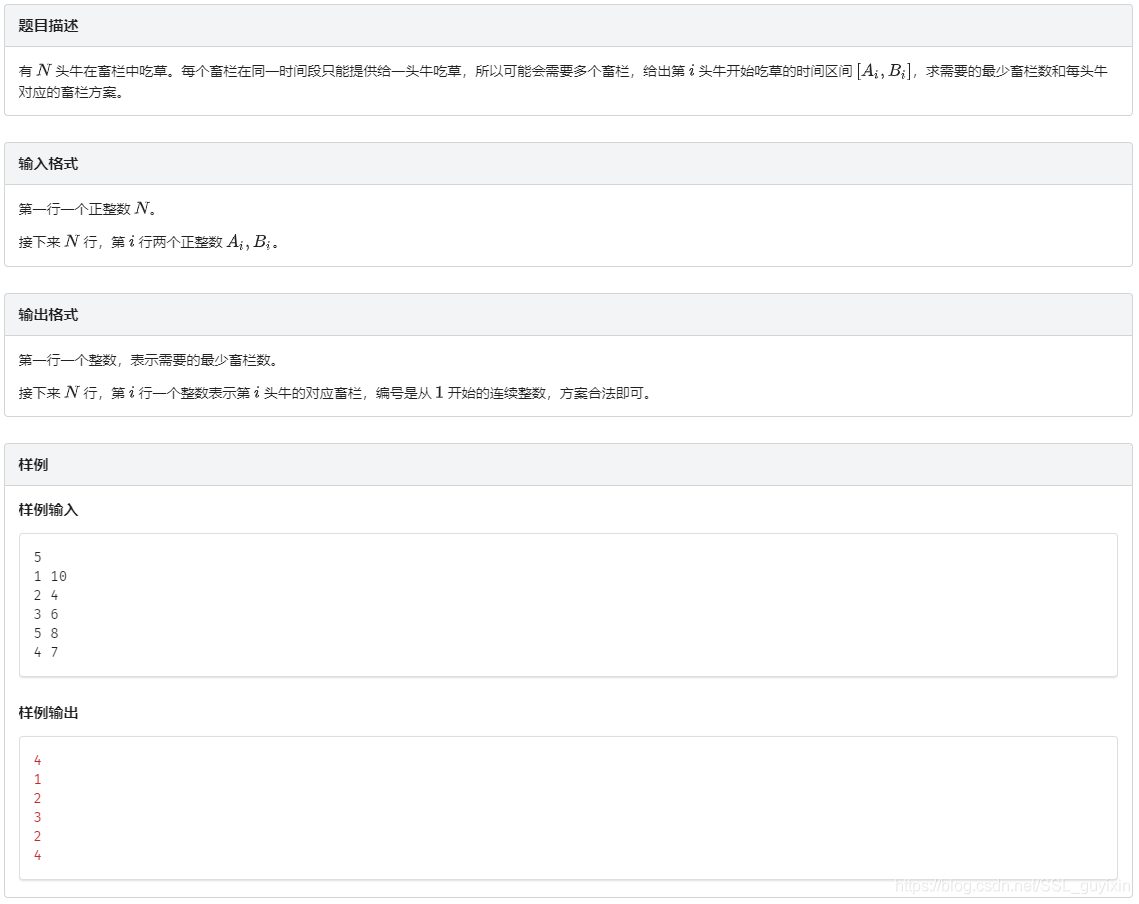Click the 样例输出 label

(48, 713)
